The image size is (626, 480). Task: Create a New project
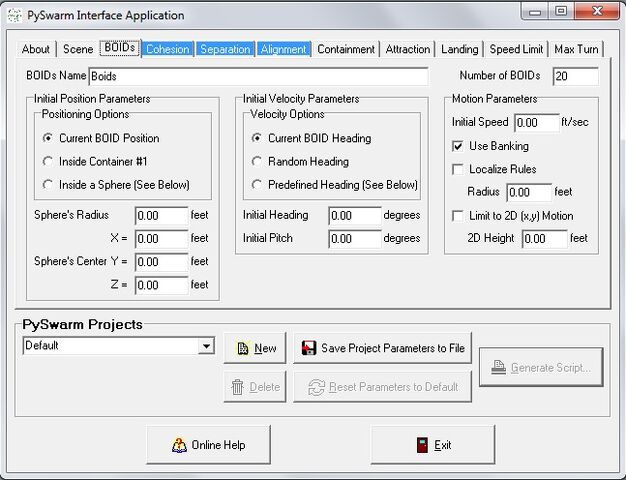255,348
